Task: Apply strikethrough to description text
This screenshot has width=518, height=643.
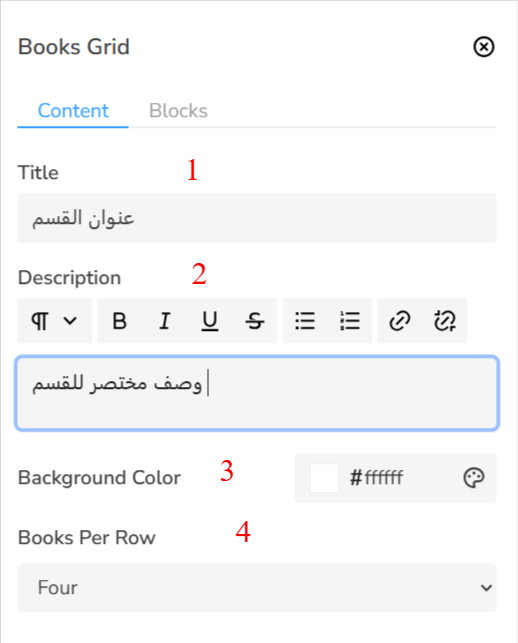Action: pyautogui.click(x=255, y=321)
